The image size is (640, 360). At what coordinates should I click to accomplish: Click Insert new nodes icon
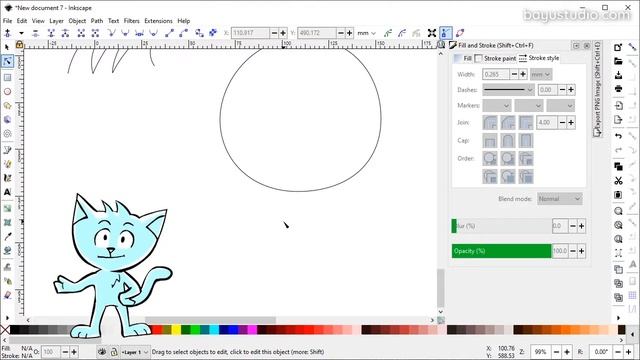point(8,33)
